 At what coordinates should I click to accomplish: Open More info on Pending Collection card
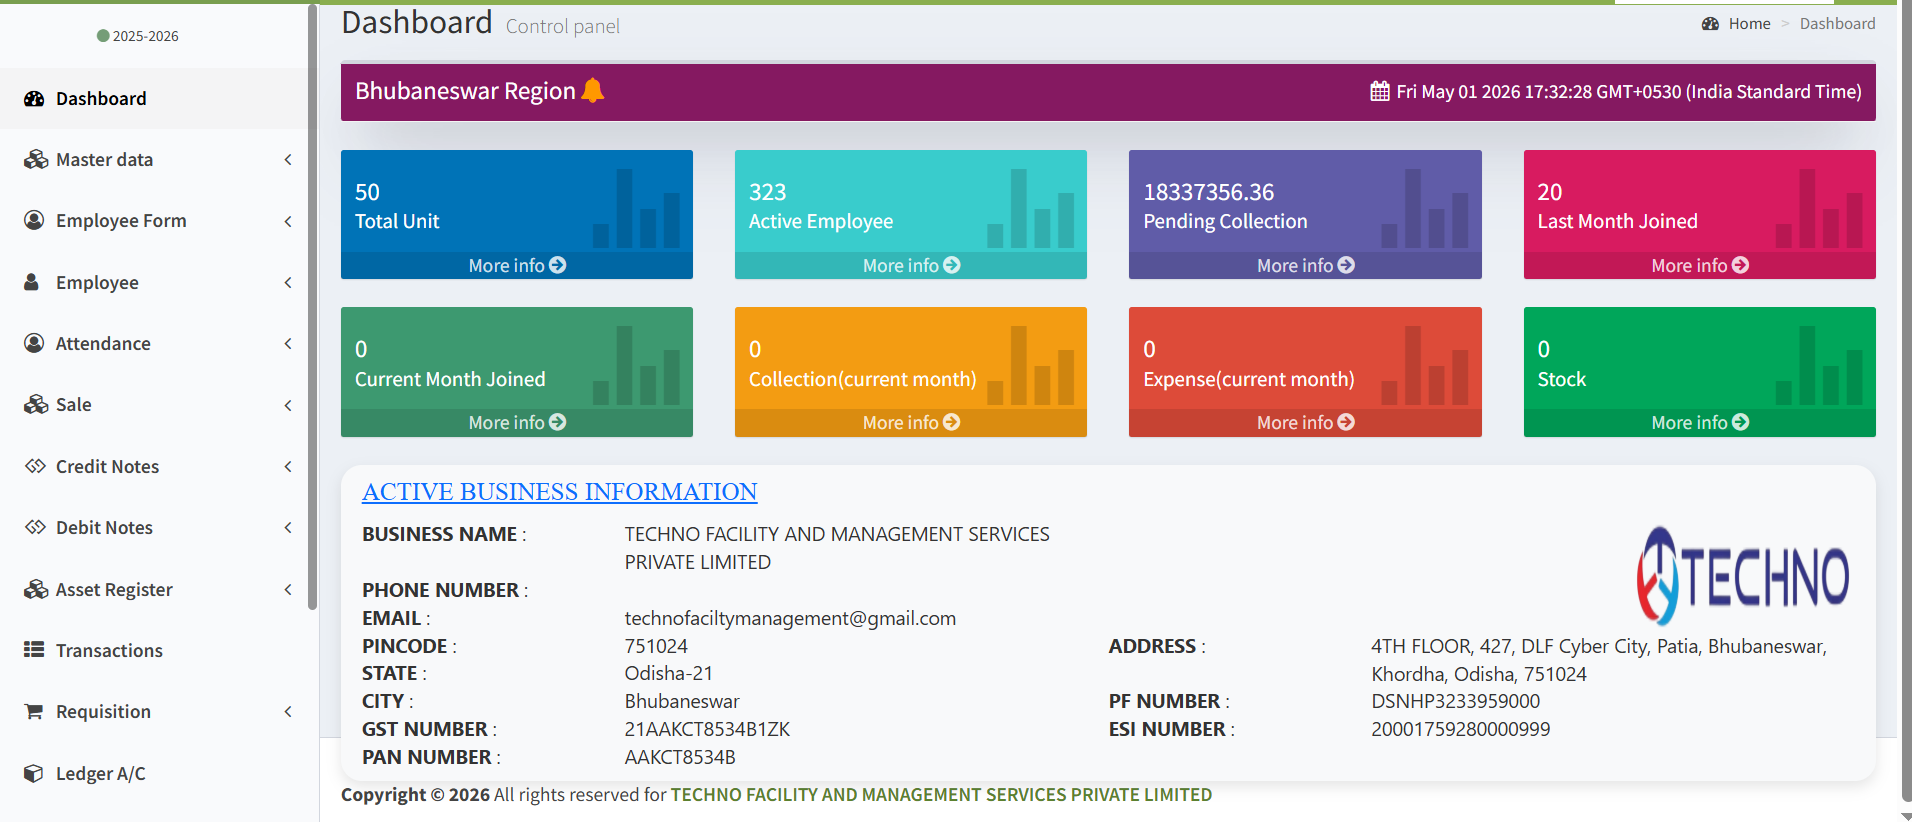1305,265
